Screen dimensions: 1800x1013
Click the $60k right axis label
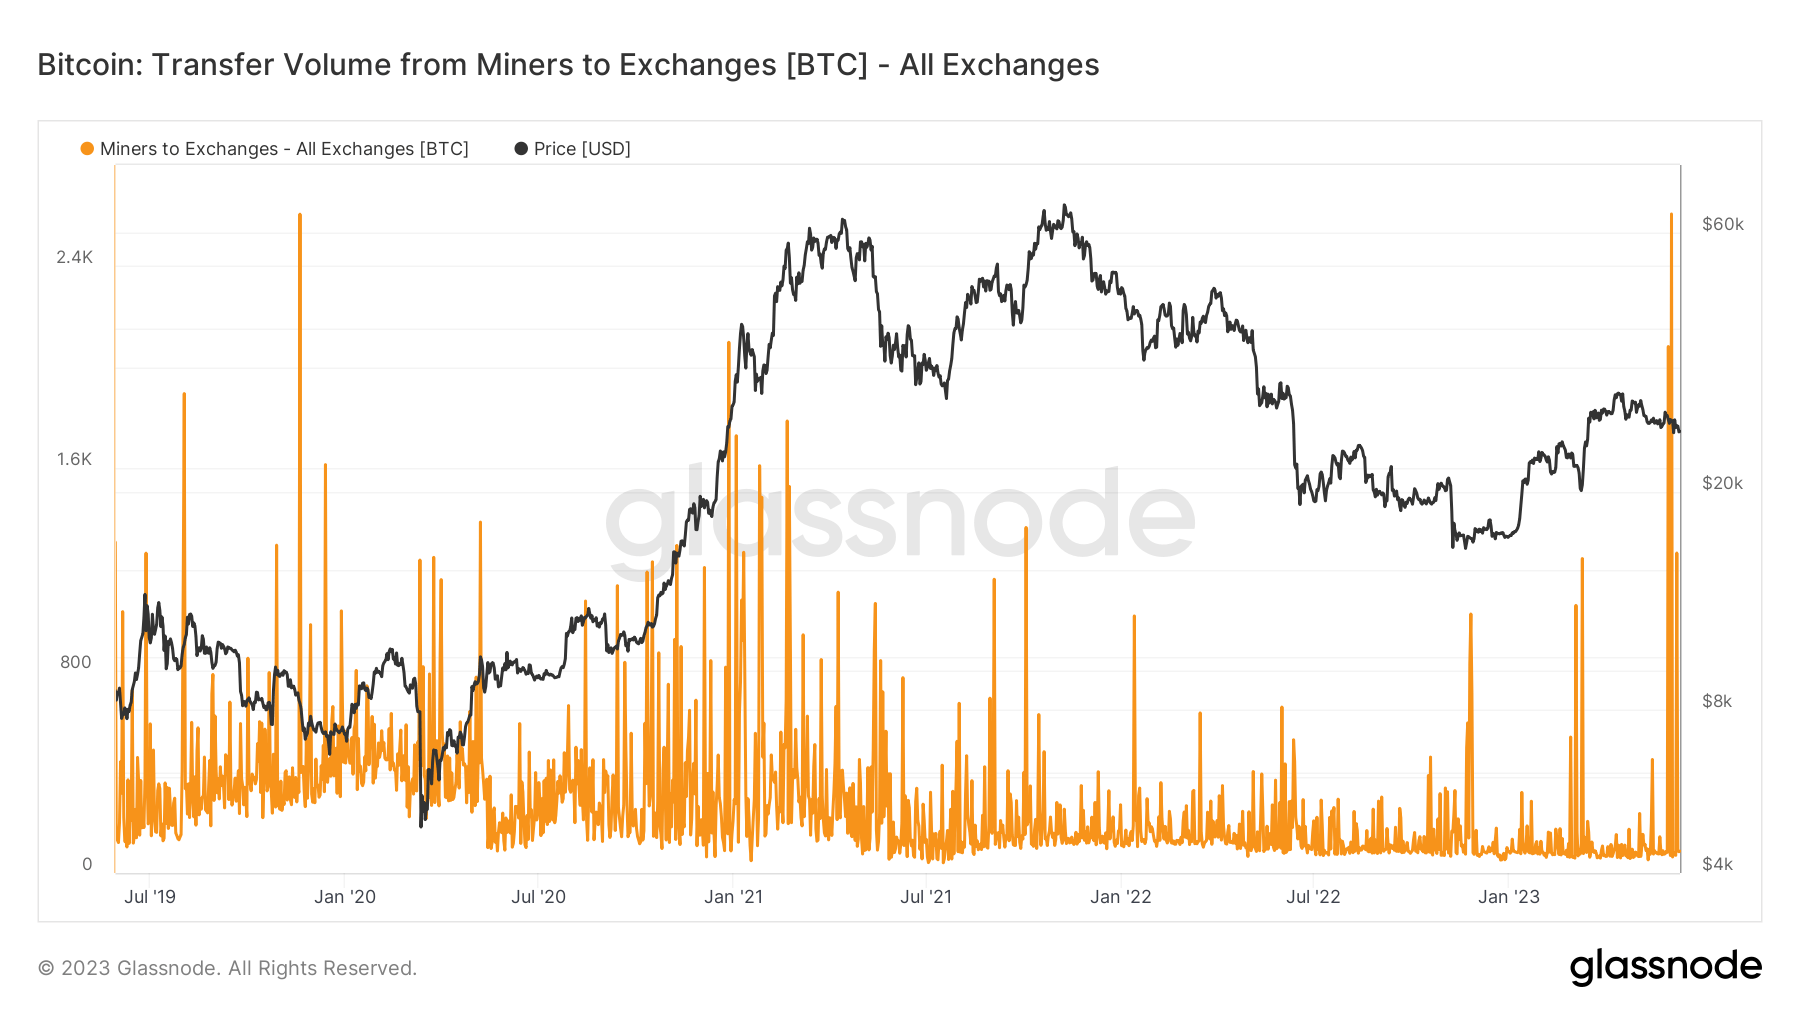tap(1723, 224)
